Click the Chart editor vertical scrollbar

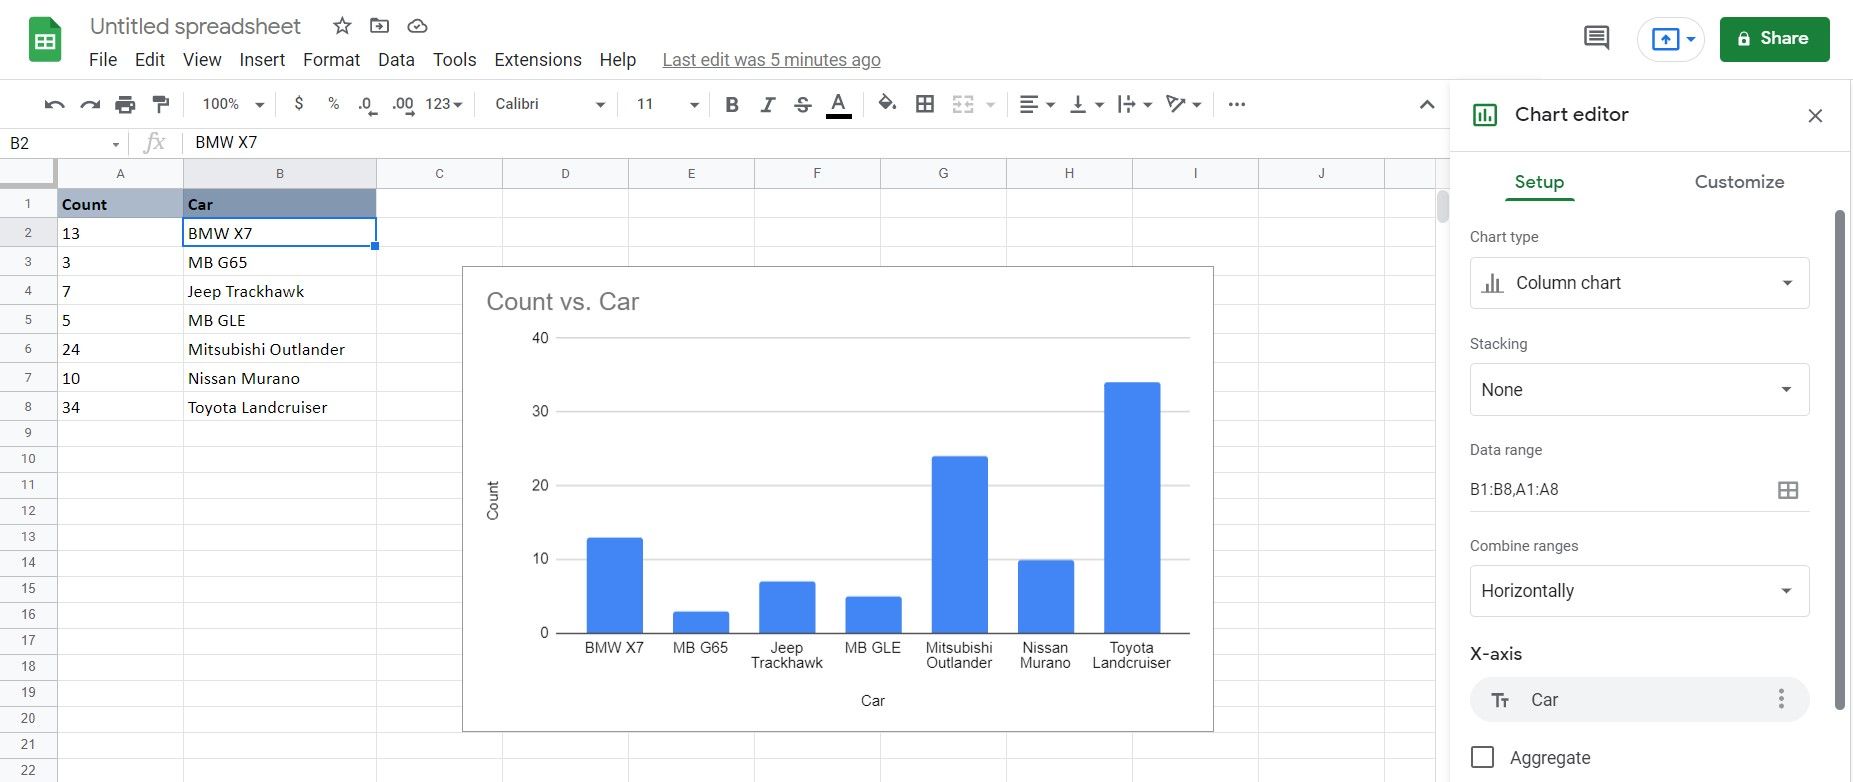coord(1840,460)
